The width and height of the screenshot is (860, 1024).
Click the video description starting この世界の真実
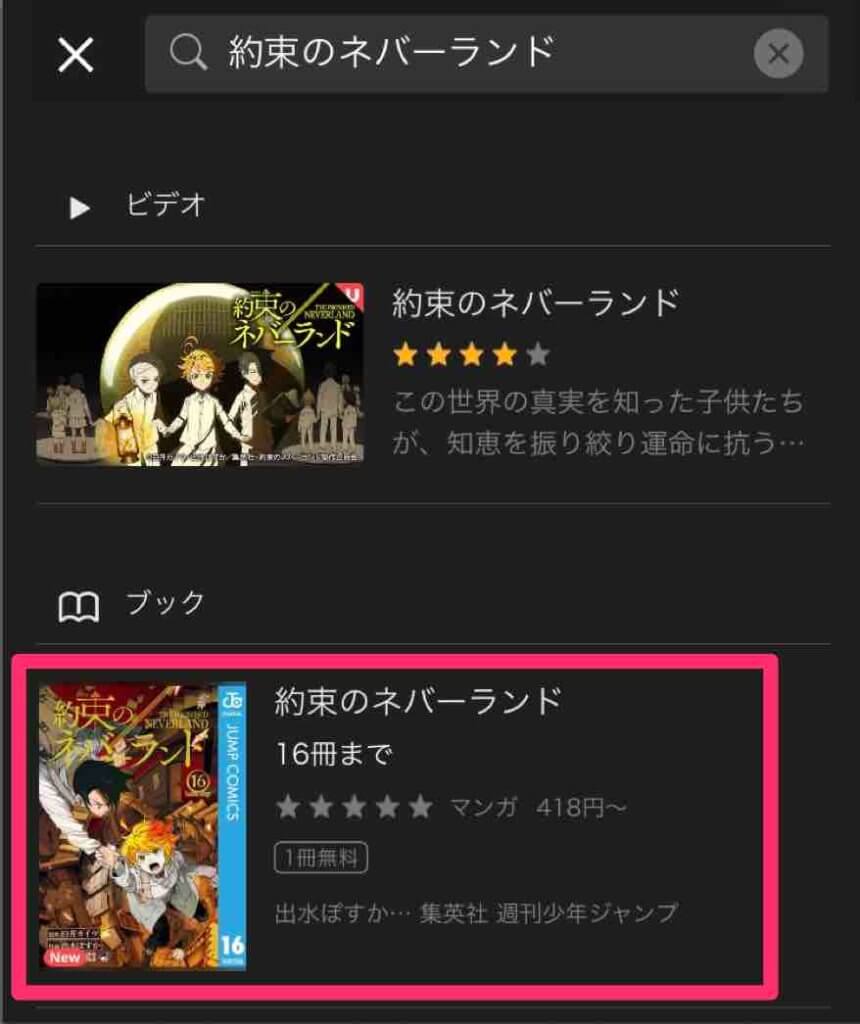click(x=598, y=422)
